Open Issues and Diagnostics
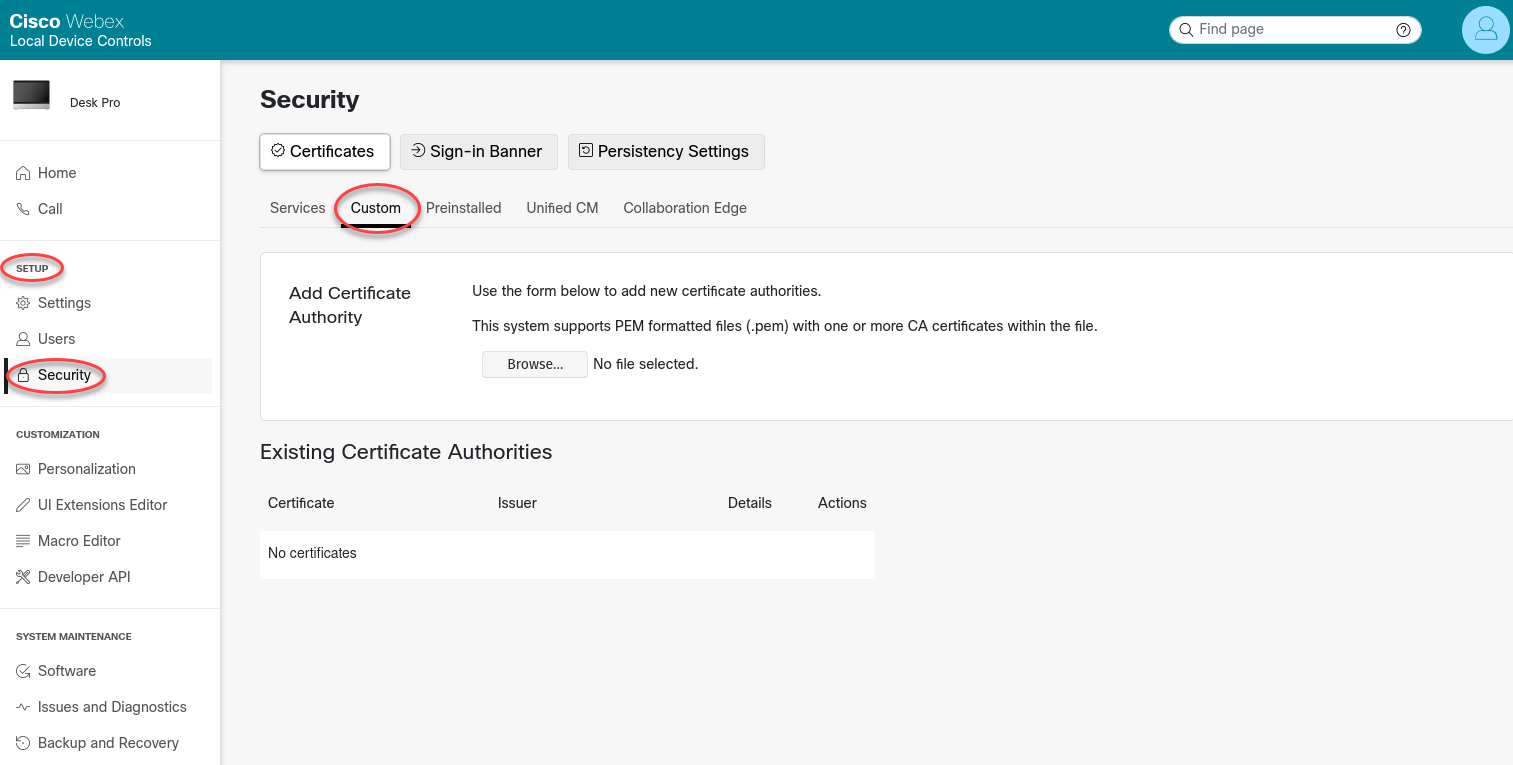This screenshot has width=1513, height=765. coord(112,707)
